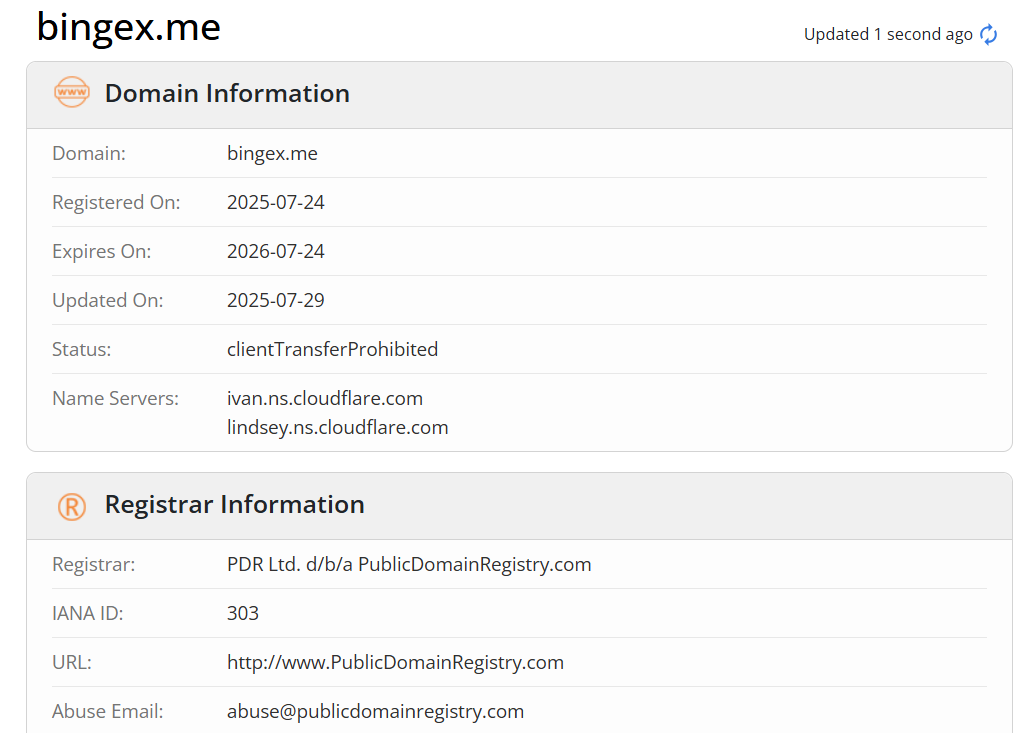This screenshot has height=733, width=1022.
Task: Open the http://www.PublicDomainRegistry.com URL
Action: coord(395,663)
